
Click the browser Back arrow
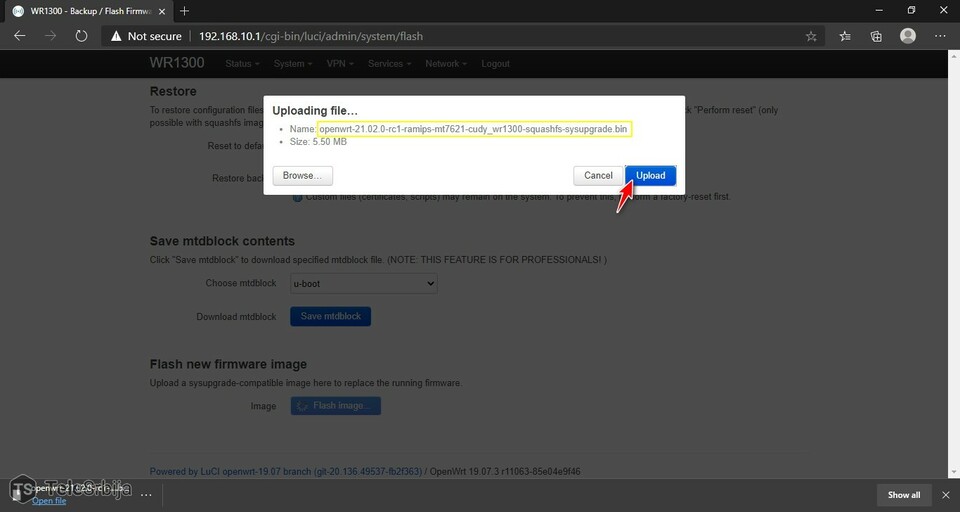click(20, 36)
